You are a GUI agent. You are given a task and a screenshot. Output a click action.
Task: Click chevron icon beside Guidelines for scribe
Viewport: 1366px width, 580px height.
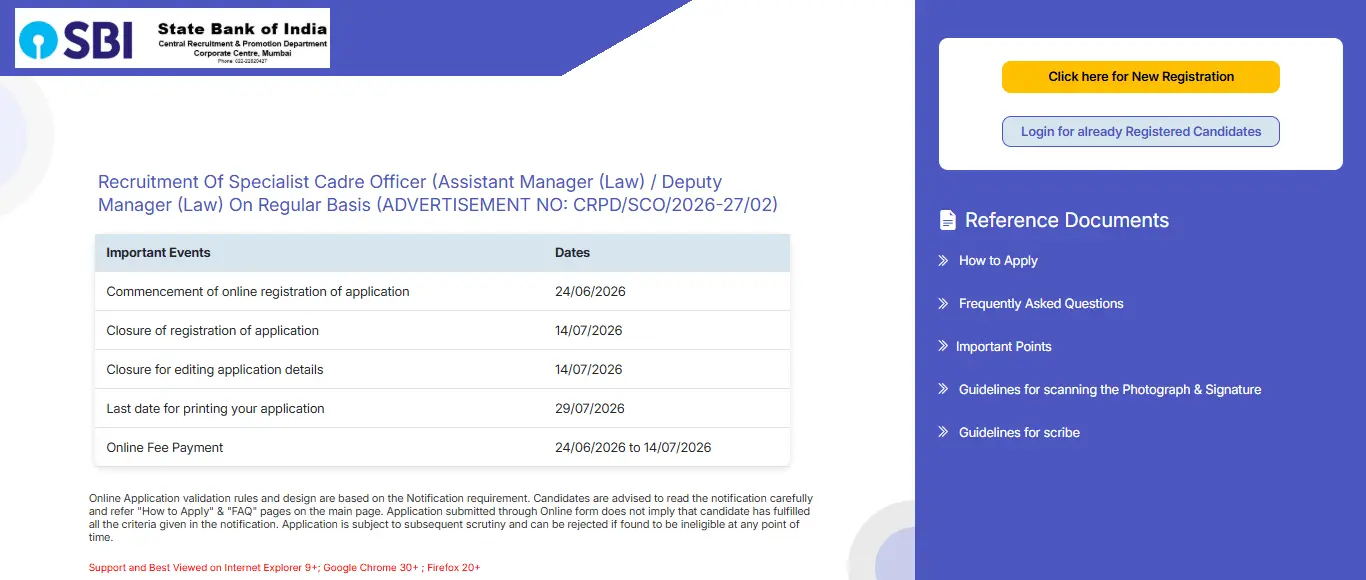click(x=943, y=432)
